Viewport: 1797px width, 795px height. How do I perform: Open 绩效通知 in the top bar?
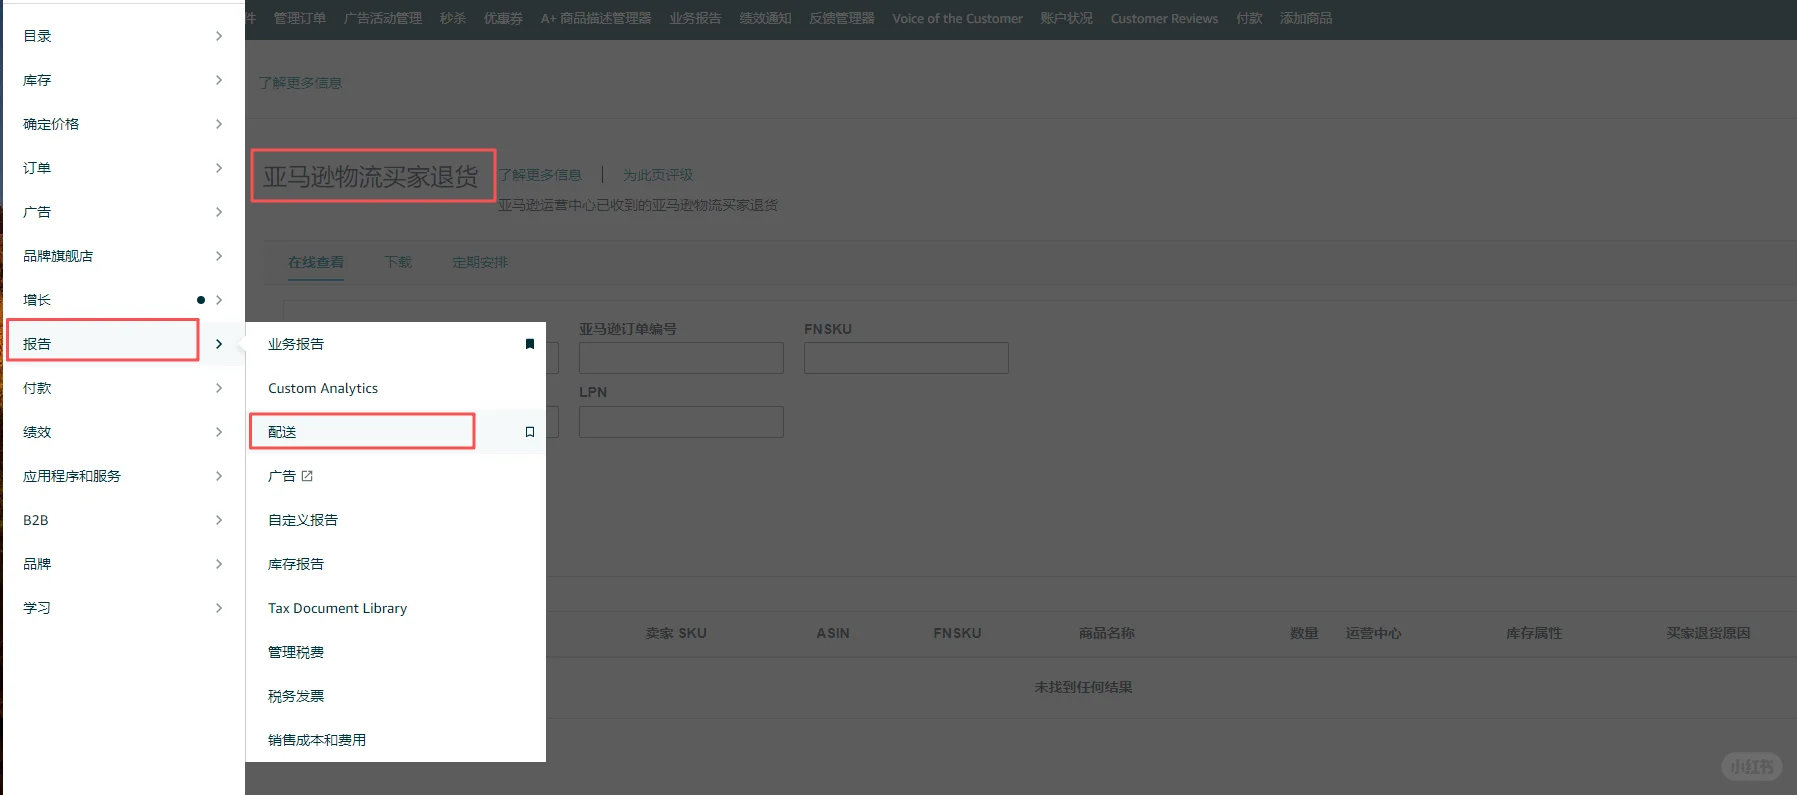pos(766,18)
